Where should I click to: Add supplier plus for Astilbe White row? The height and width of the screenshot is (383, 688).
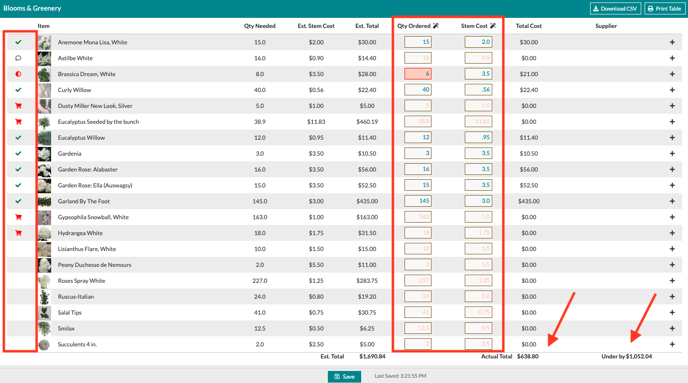click(672, 58)
